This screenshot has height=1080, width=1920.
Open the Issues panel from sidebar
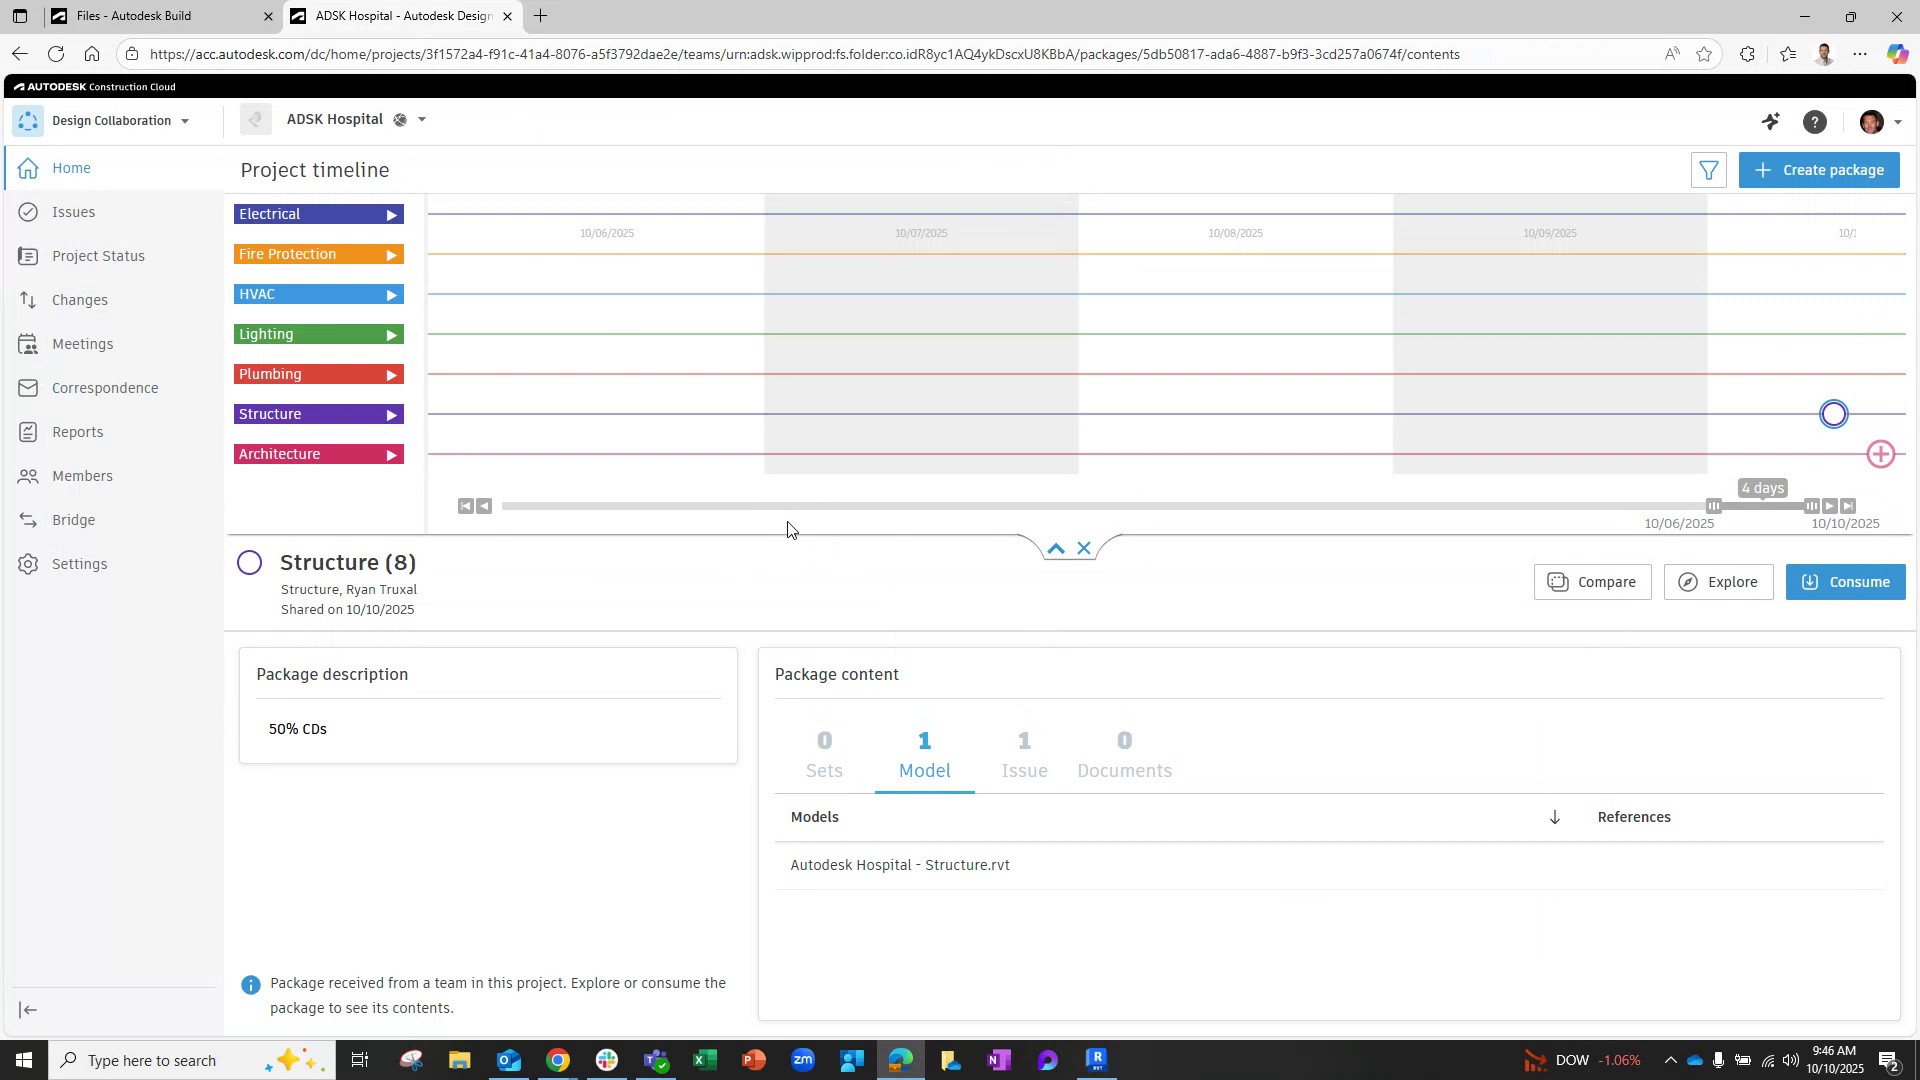pos(73,211)
